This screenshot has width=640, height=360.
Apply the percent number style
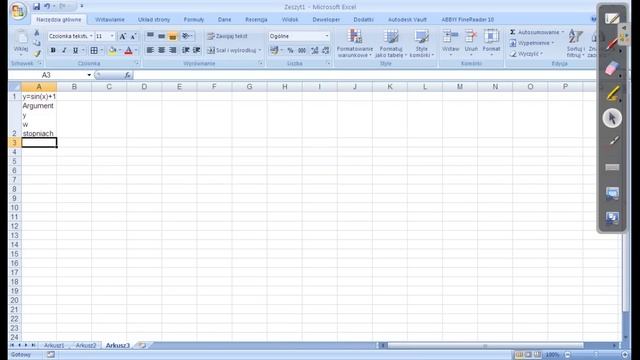pos(290,50)
